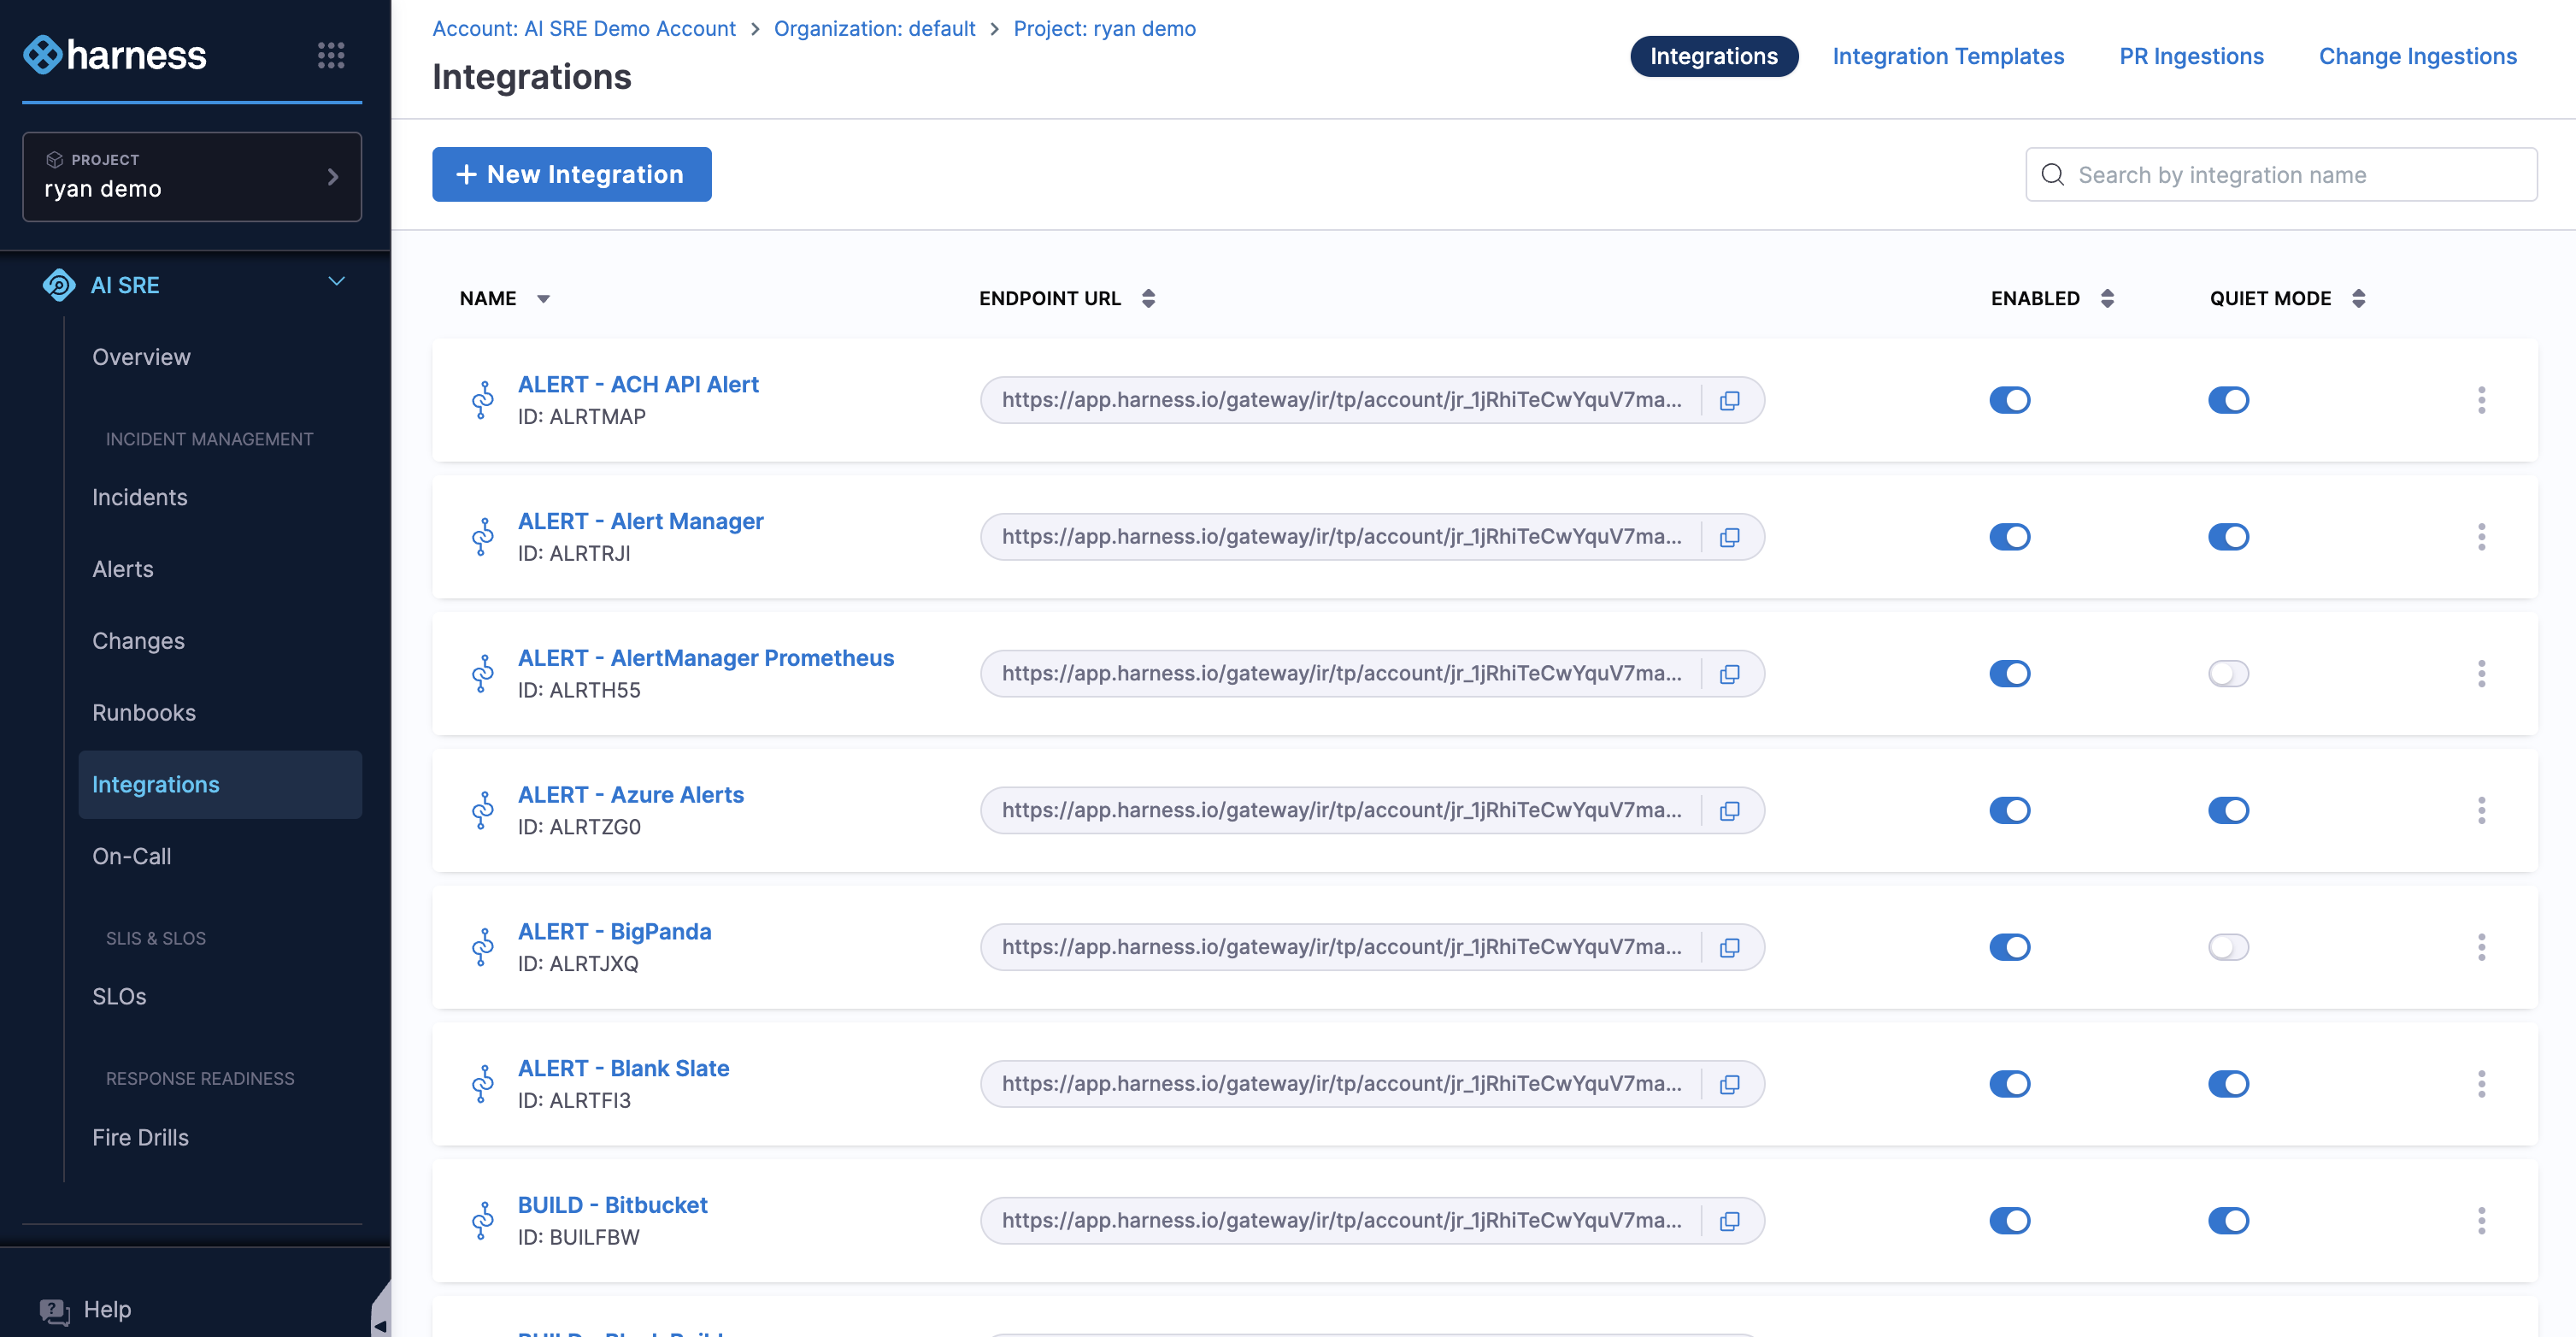The image size is (2576, 1337).
Task: Open more options for ALERT - AlertManager Prometheus
Action: point(2481,674)
